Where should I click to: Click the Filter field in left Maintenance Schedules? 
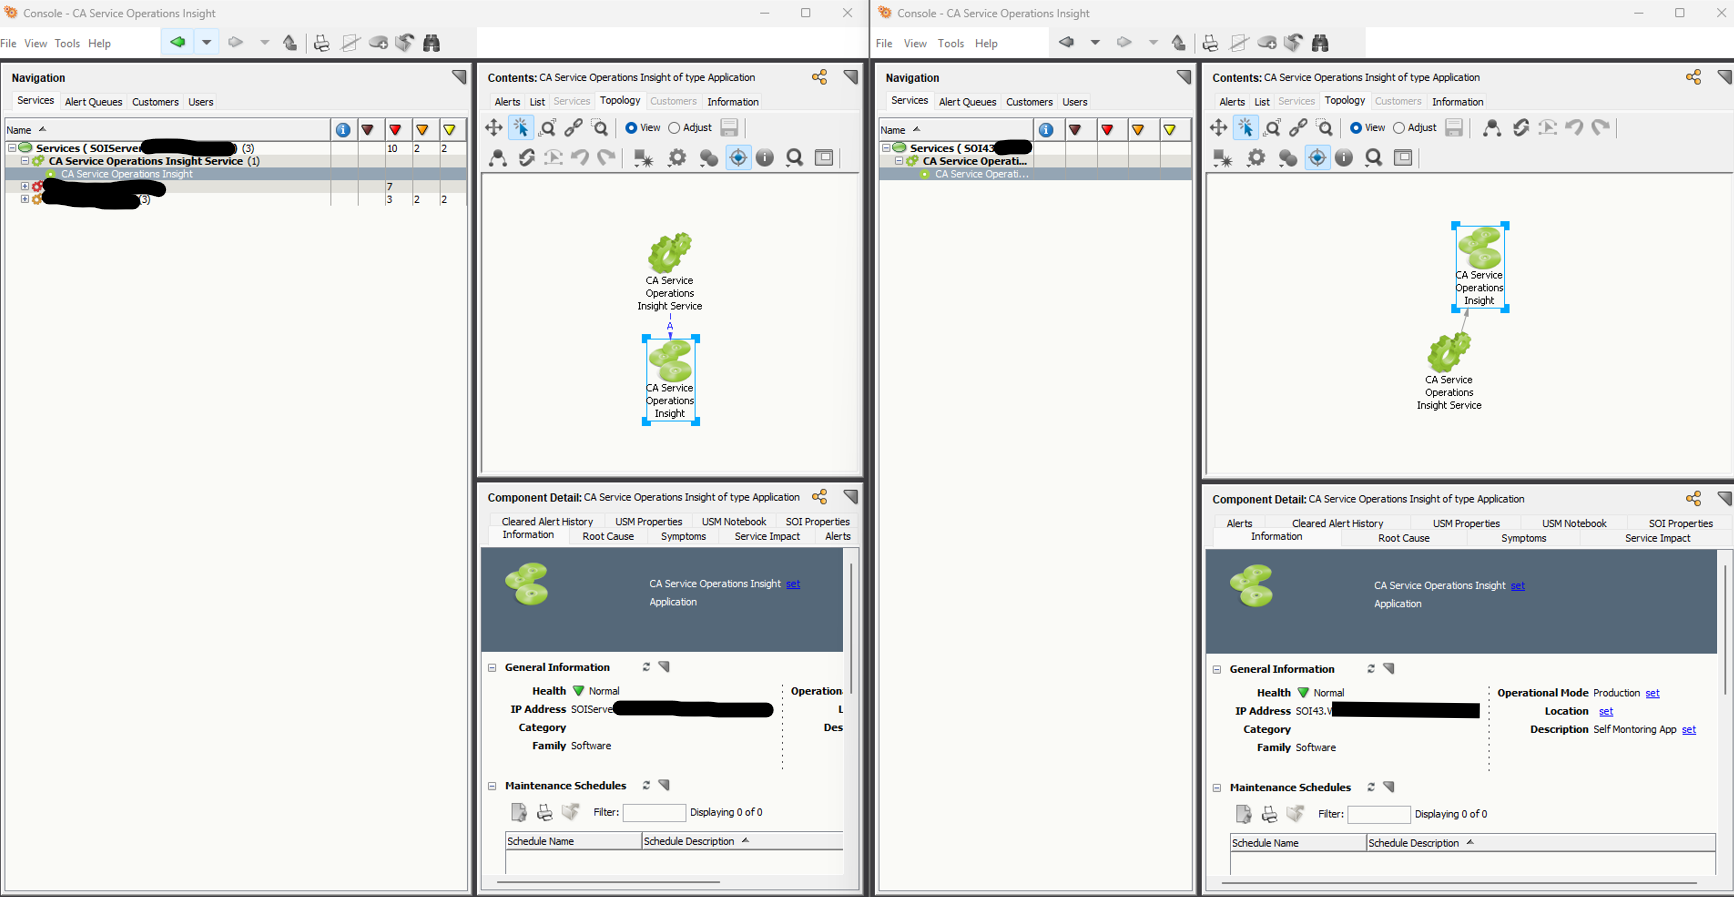654,813
